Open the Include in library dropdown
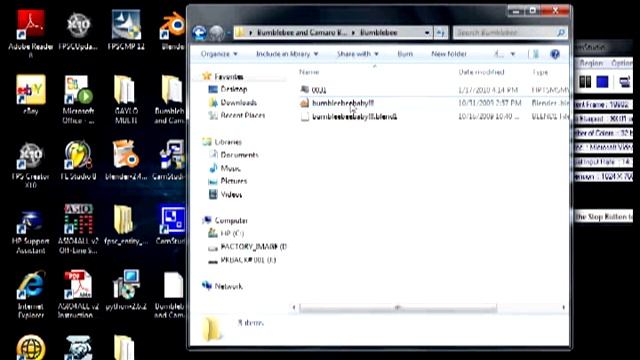The width and height of the screenshot is (640, 360). 287,54
